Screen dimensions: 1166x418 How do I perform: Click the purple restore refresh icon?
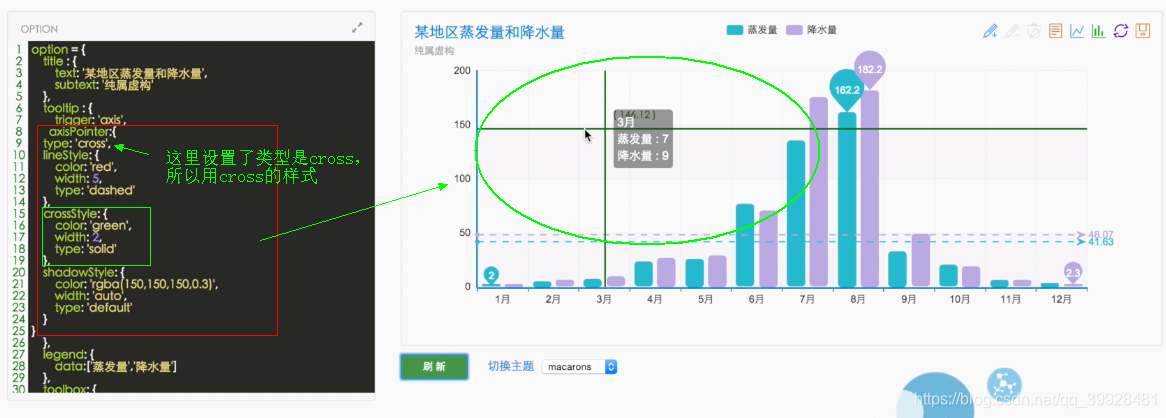coord(1121,30)
